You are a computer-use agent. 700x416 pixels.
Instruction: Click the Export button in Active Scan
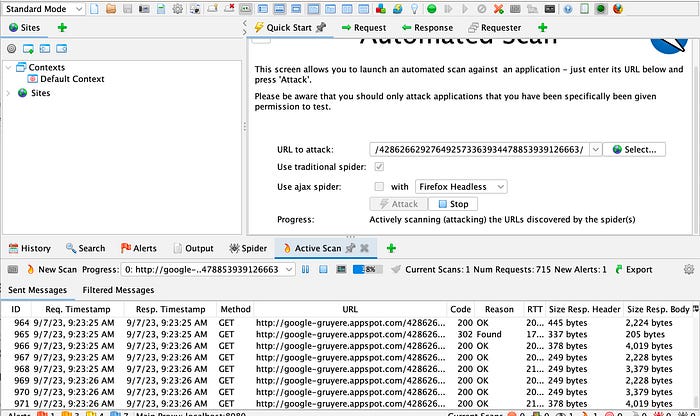(634, 270)
